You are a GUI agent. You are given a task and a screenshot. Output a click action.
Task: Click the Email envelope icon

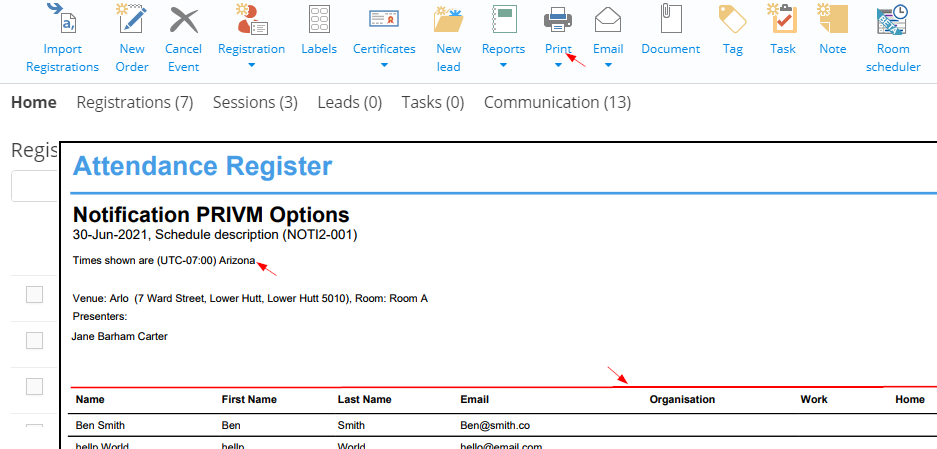[x=608, y=19]
